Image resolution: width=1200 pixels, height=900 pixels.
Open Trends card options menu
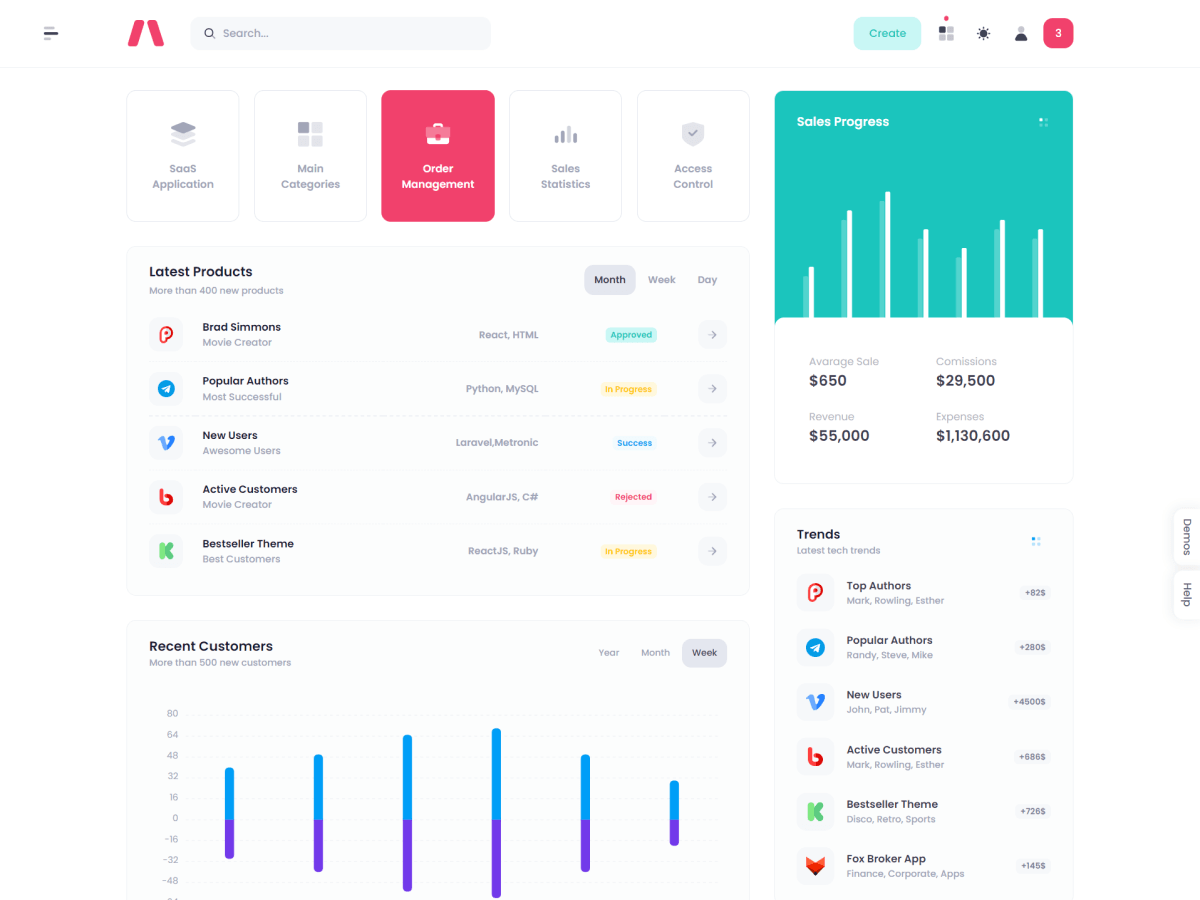pyautogui.click(x=1036, y=541)
